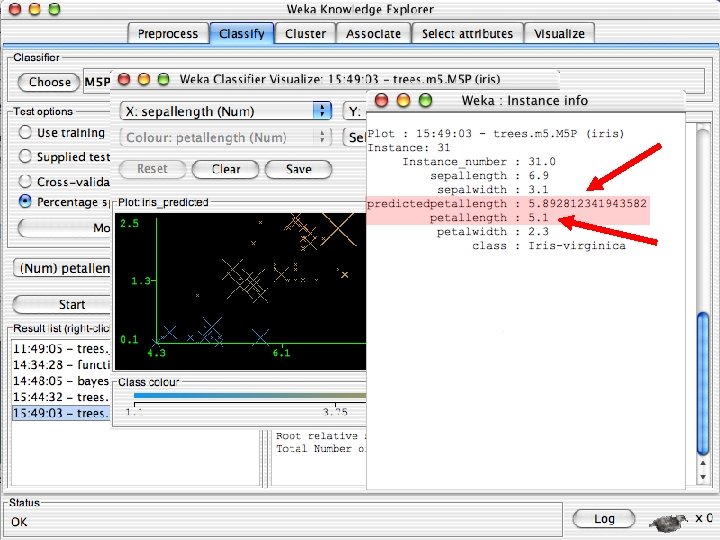Click the large orange cross in plot

[x=338, y=228]
